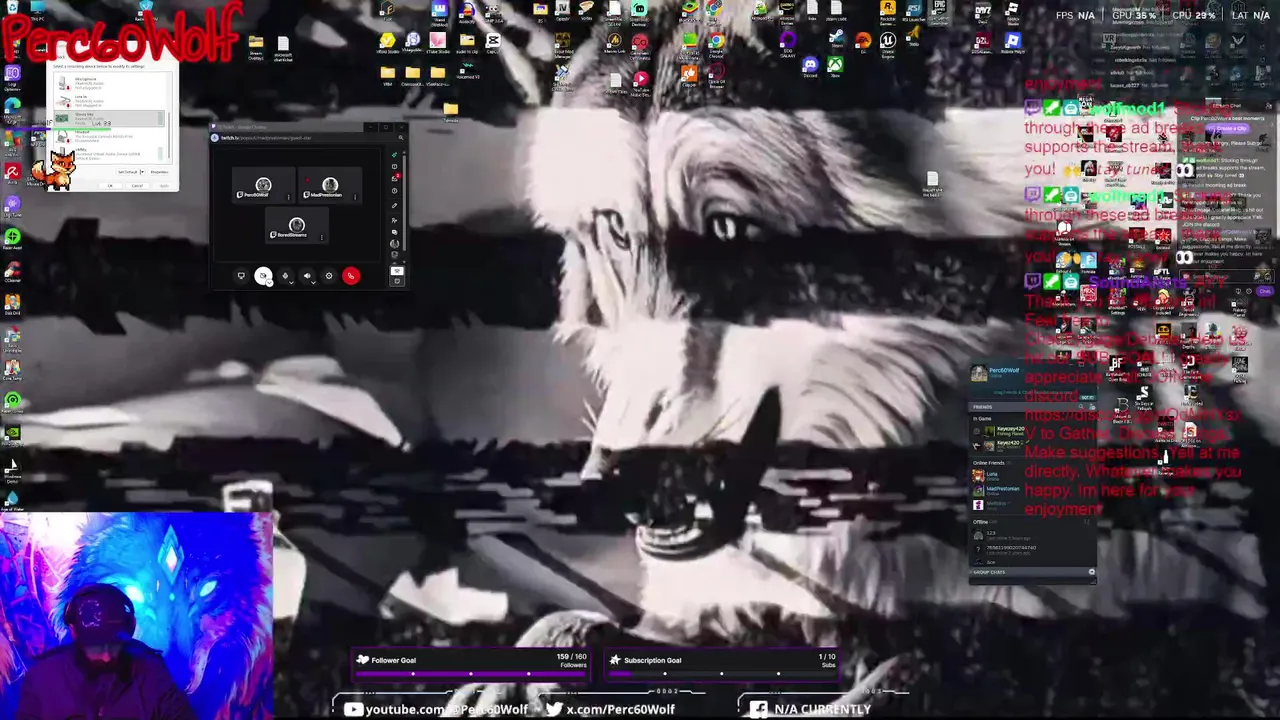This screenshot has width=1280, height=720.
Task: Open GOG Galaxy desktop shortcut
Action: tap(787, 43)
